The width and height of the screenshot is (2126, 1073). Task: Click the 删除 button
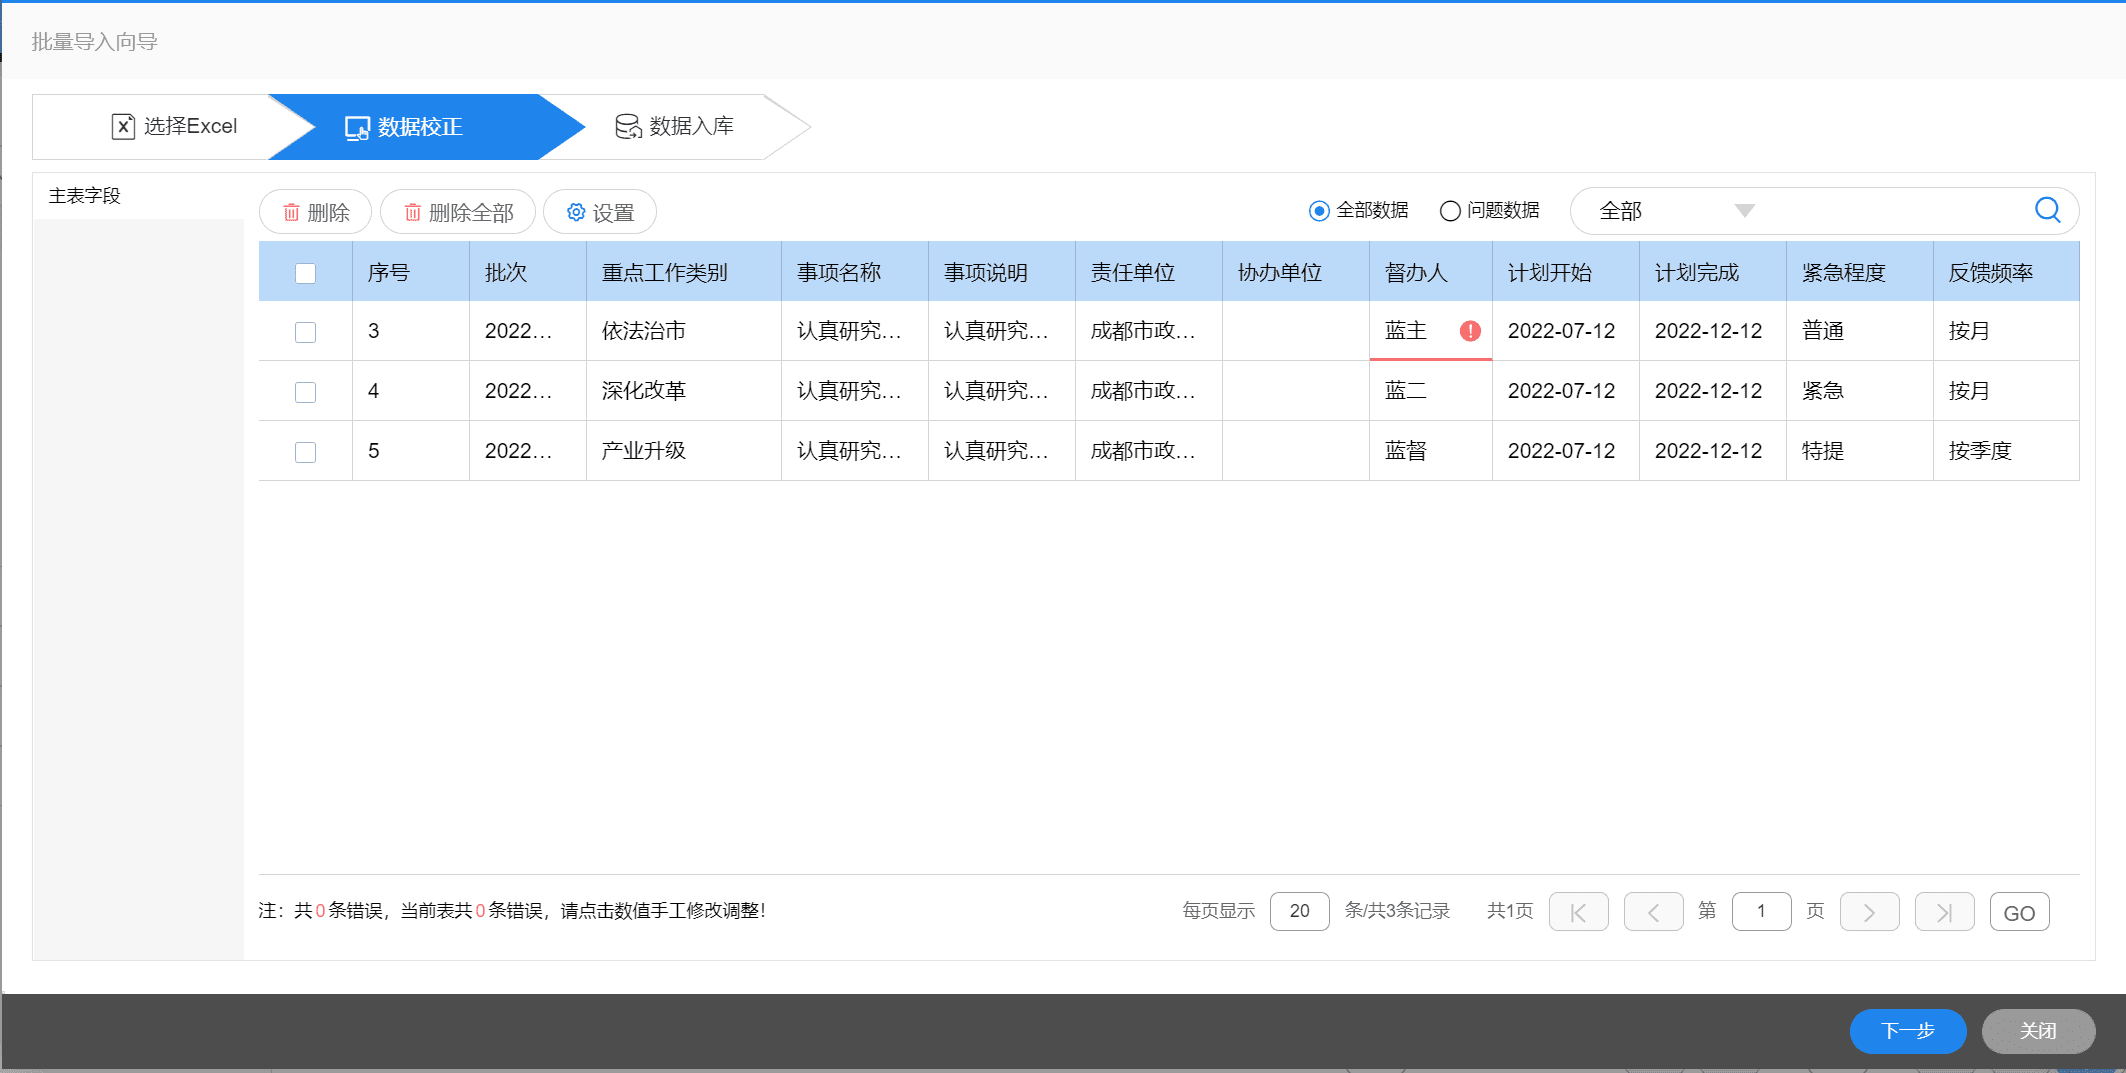point(315,212)
